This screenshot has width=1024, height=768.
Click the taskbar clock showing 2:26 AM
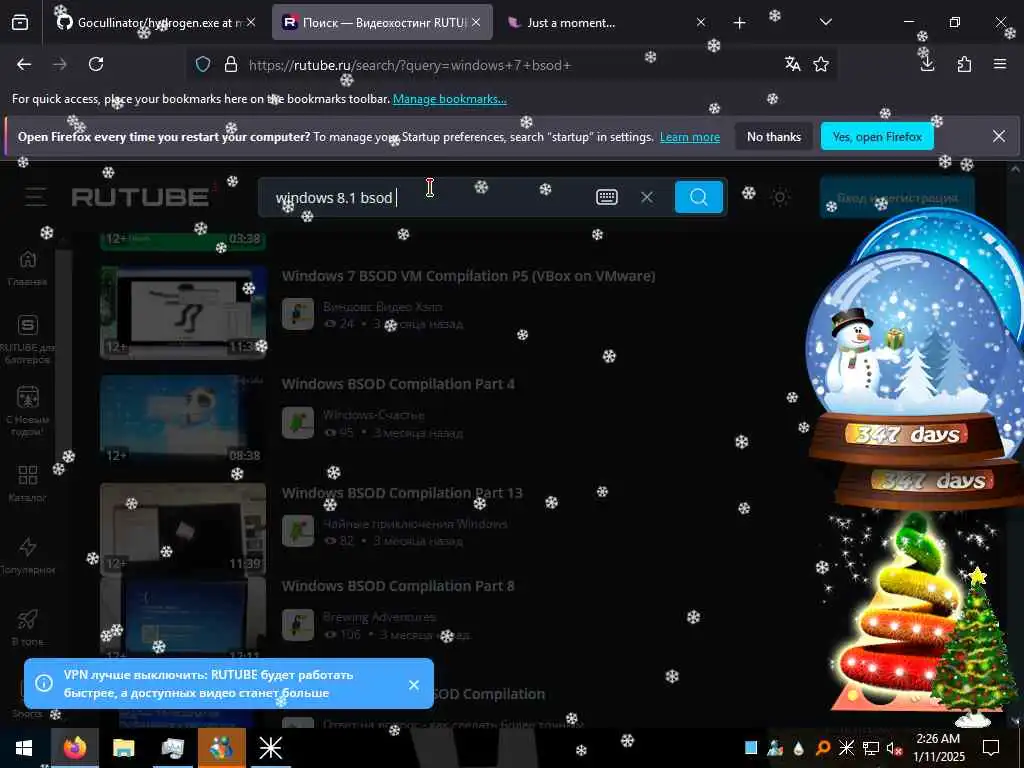938,748
